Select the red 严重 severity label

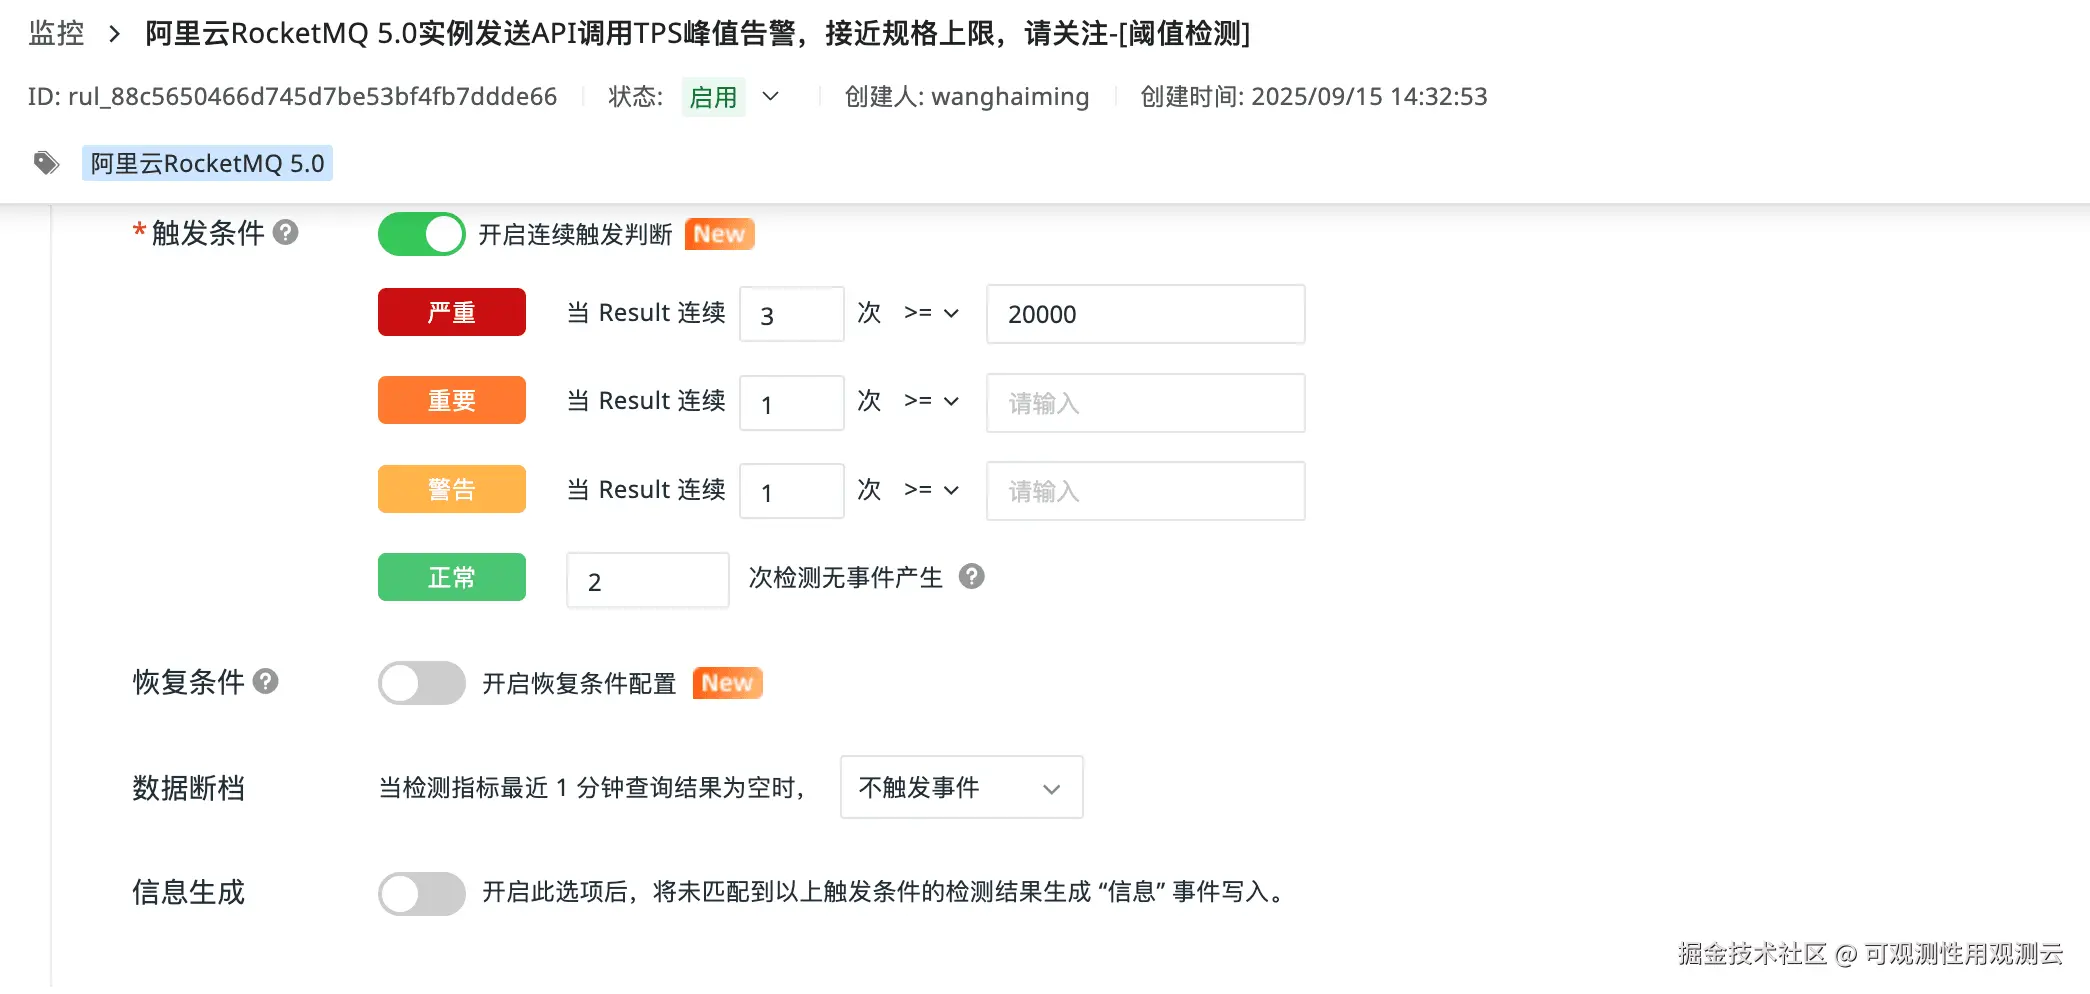click(x=452, y=313)
